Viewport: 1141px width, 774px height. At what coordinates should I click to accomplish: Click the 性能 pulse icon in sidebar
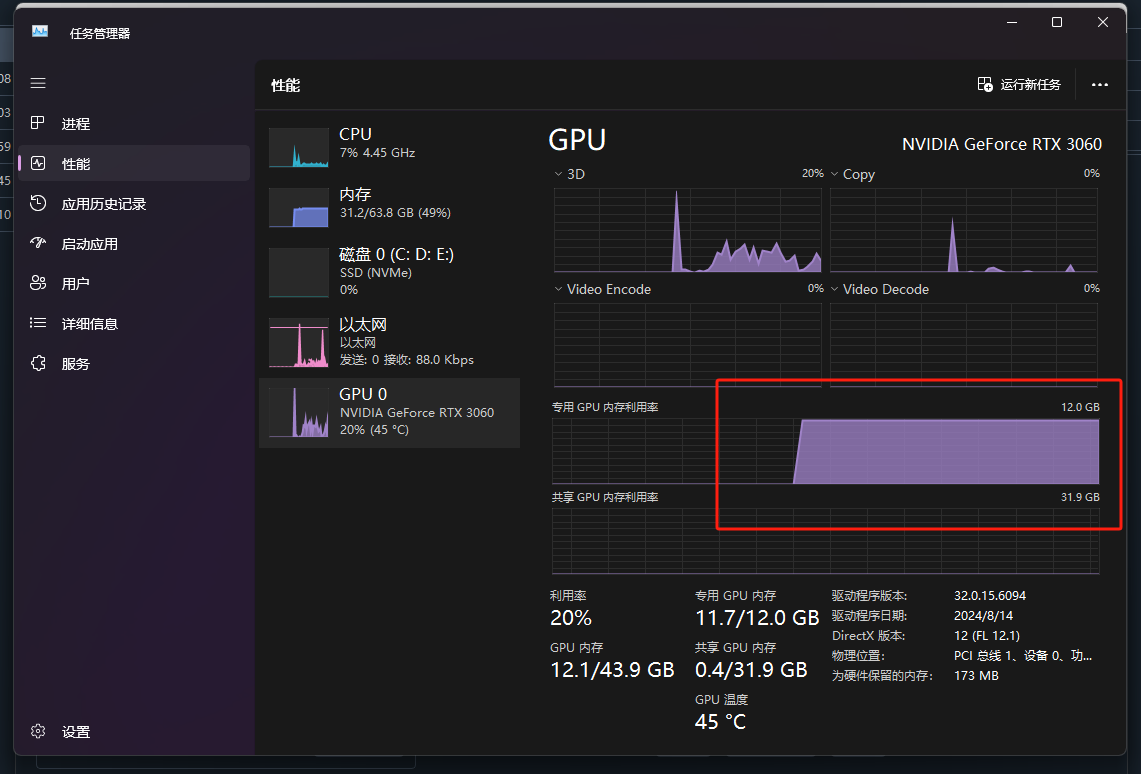38,163
